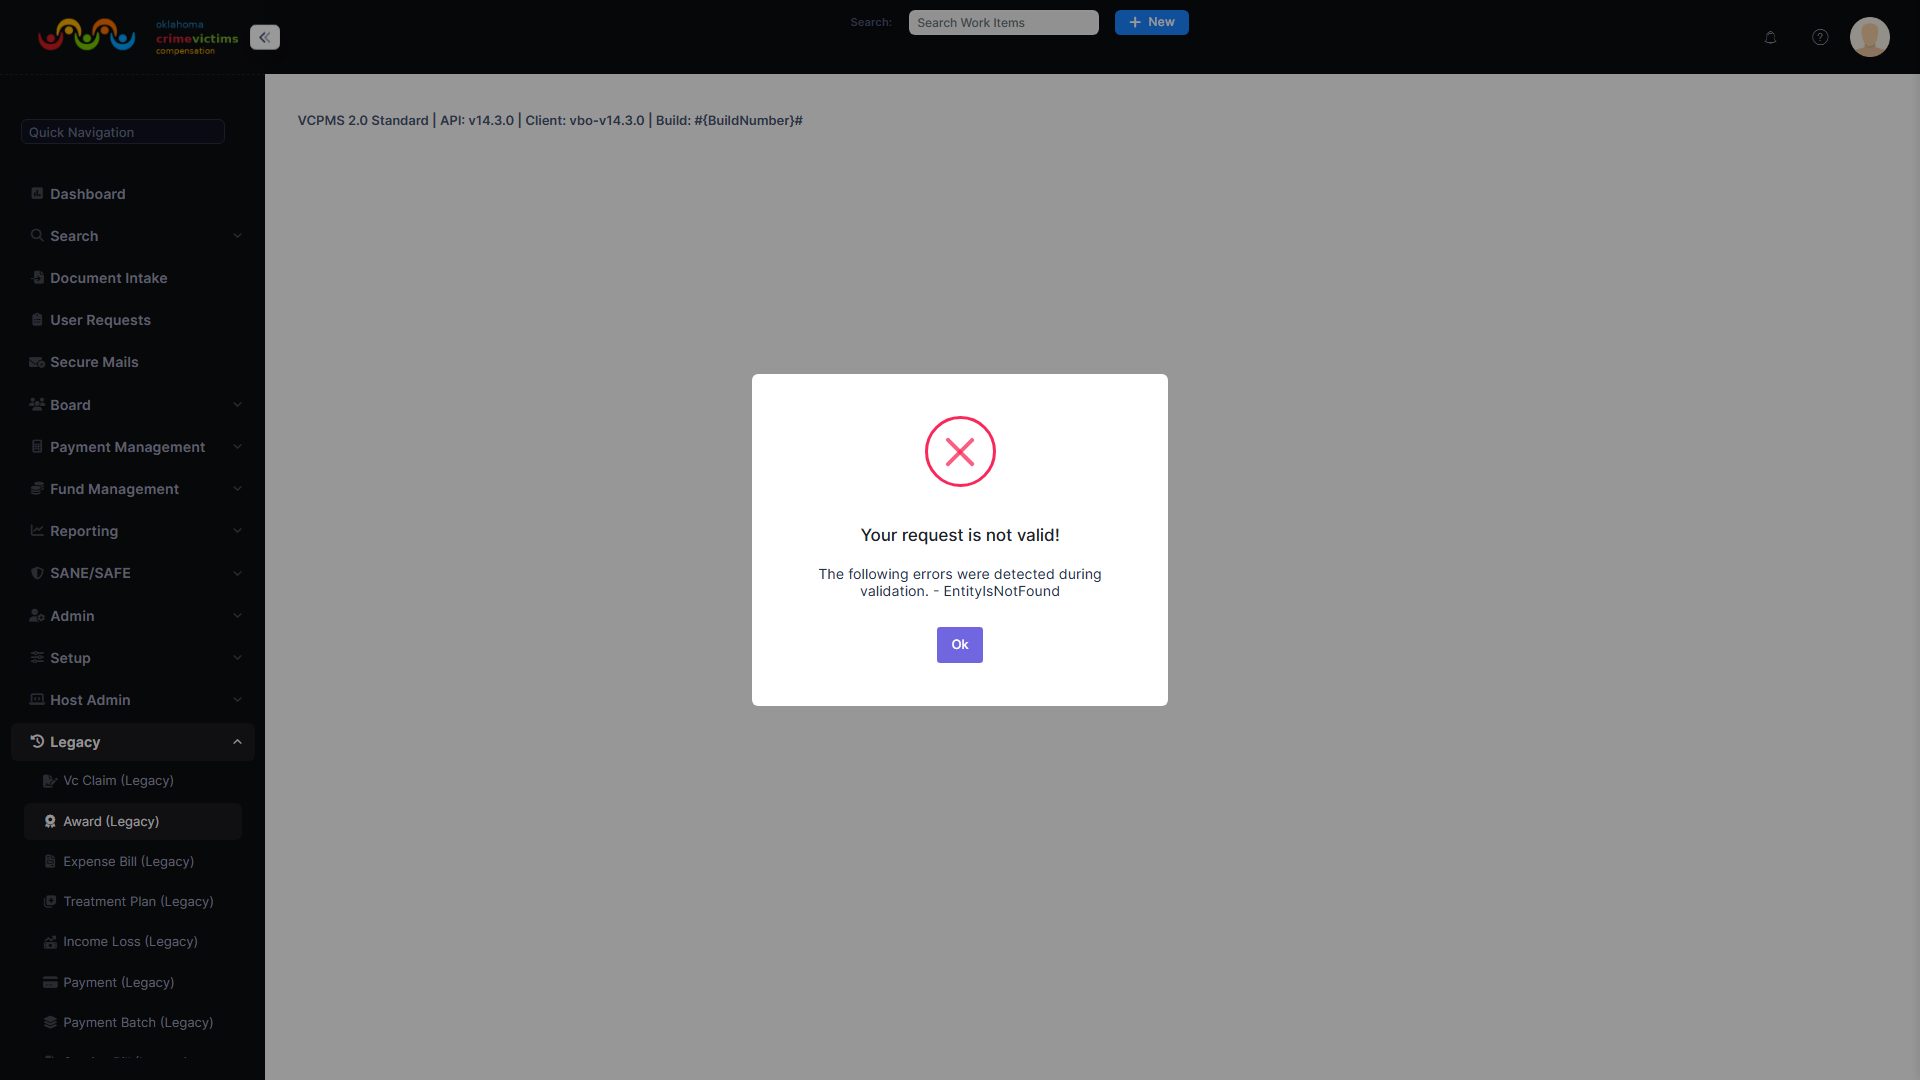Open the user profile avatar

[x=1870, y=37]
